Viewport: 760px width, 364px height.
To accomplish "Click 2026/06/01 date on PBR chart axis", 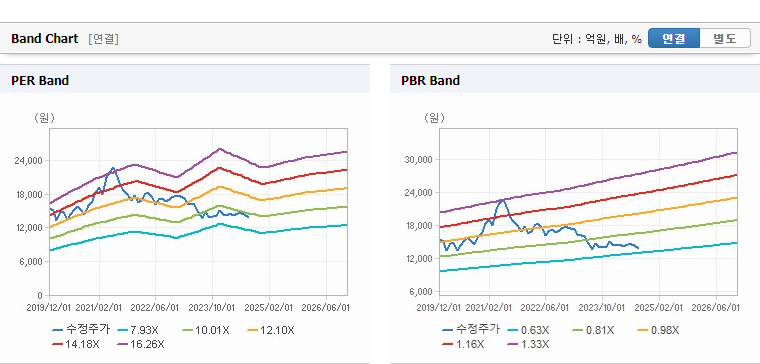I will click(716, 308).
